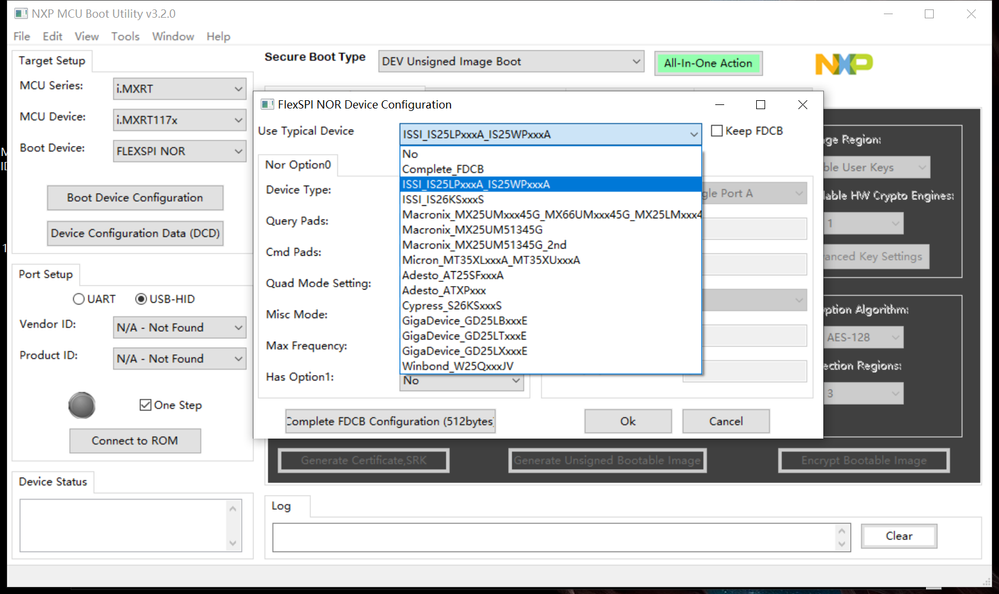Click the Encrypt Bootable Image button
999x594 pixels.
point(864,460)
